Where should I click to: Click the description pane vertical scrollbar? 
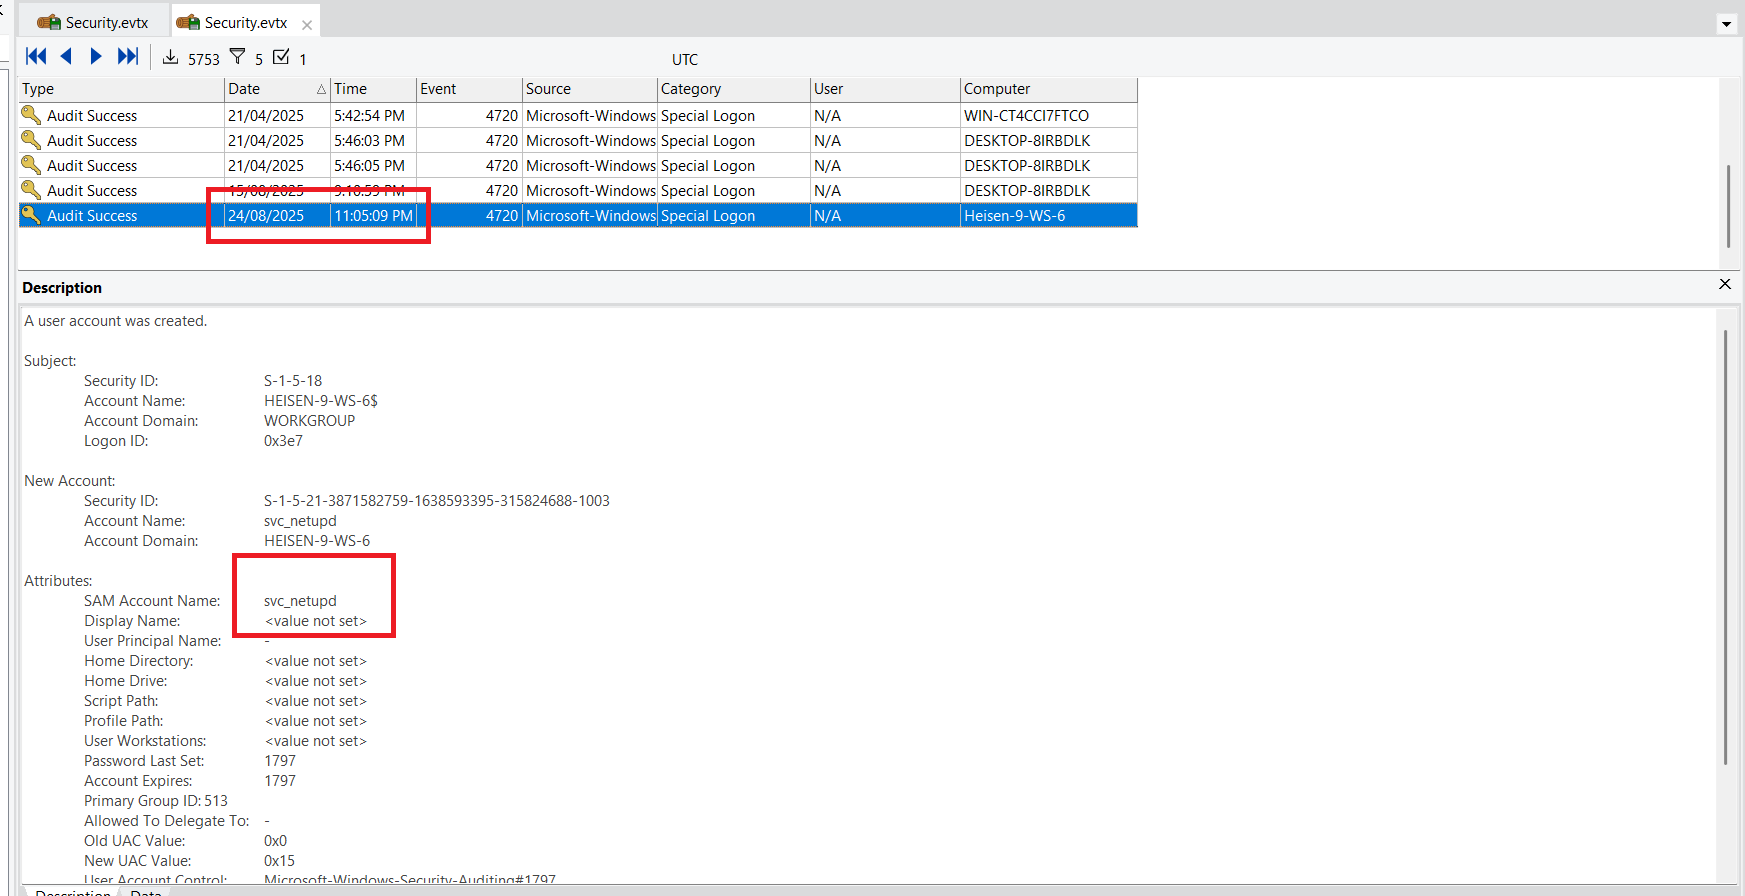pos(1725,550)
